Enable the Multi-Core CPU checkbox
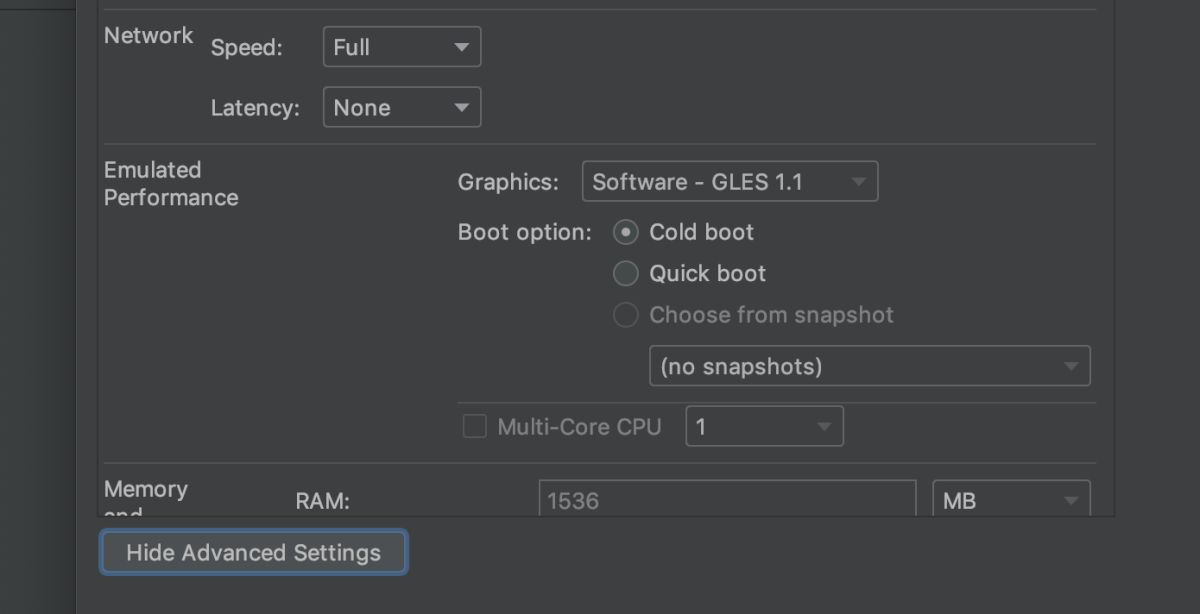The image size is (1200, 614). [x=474, y=427]
